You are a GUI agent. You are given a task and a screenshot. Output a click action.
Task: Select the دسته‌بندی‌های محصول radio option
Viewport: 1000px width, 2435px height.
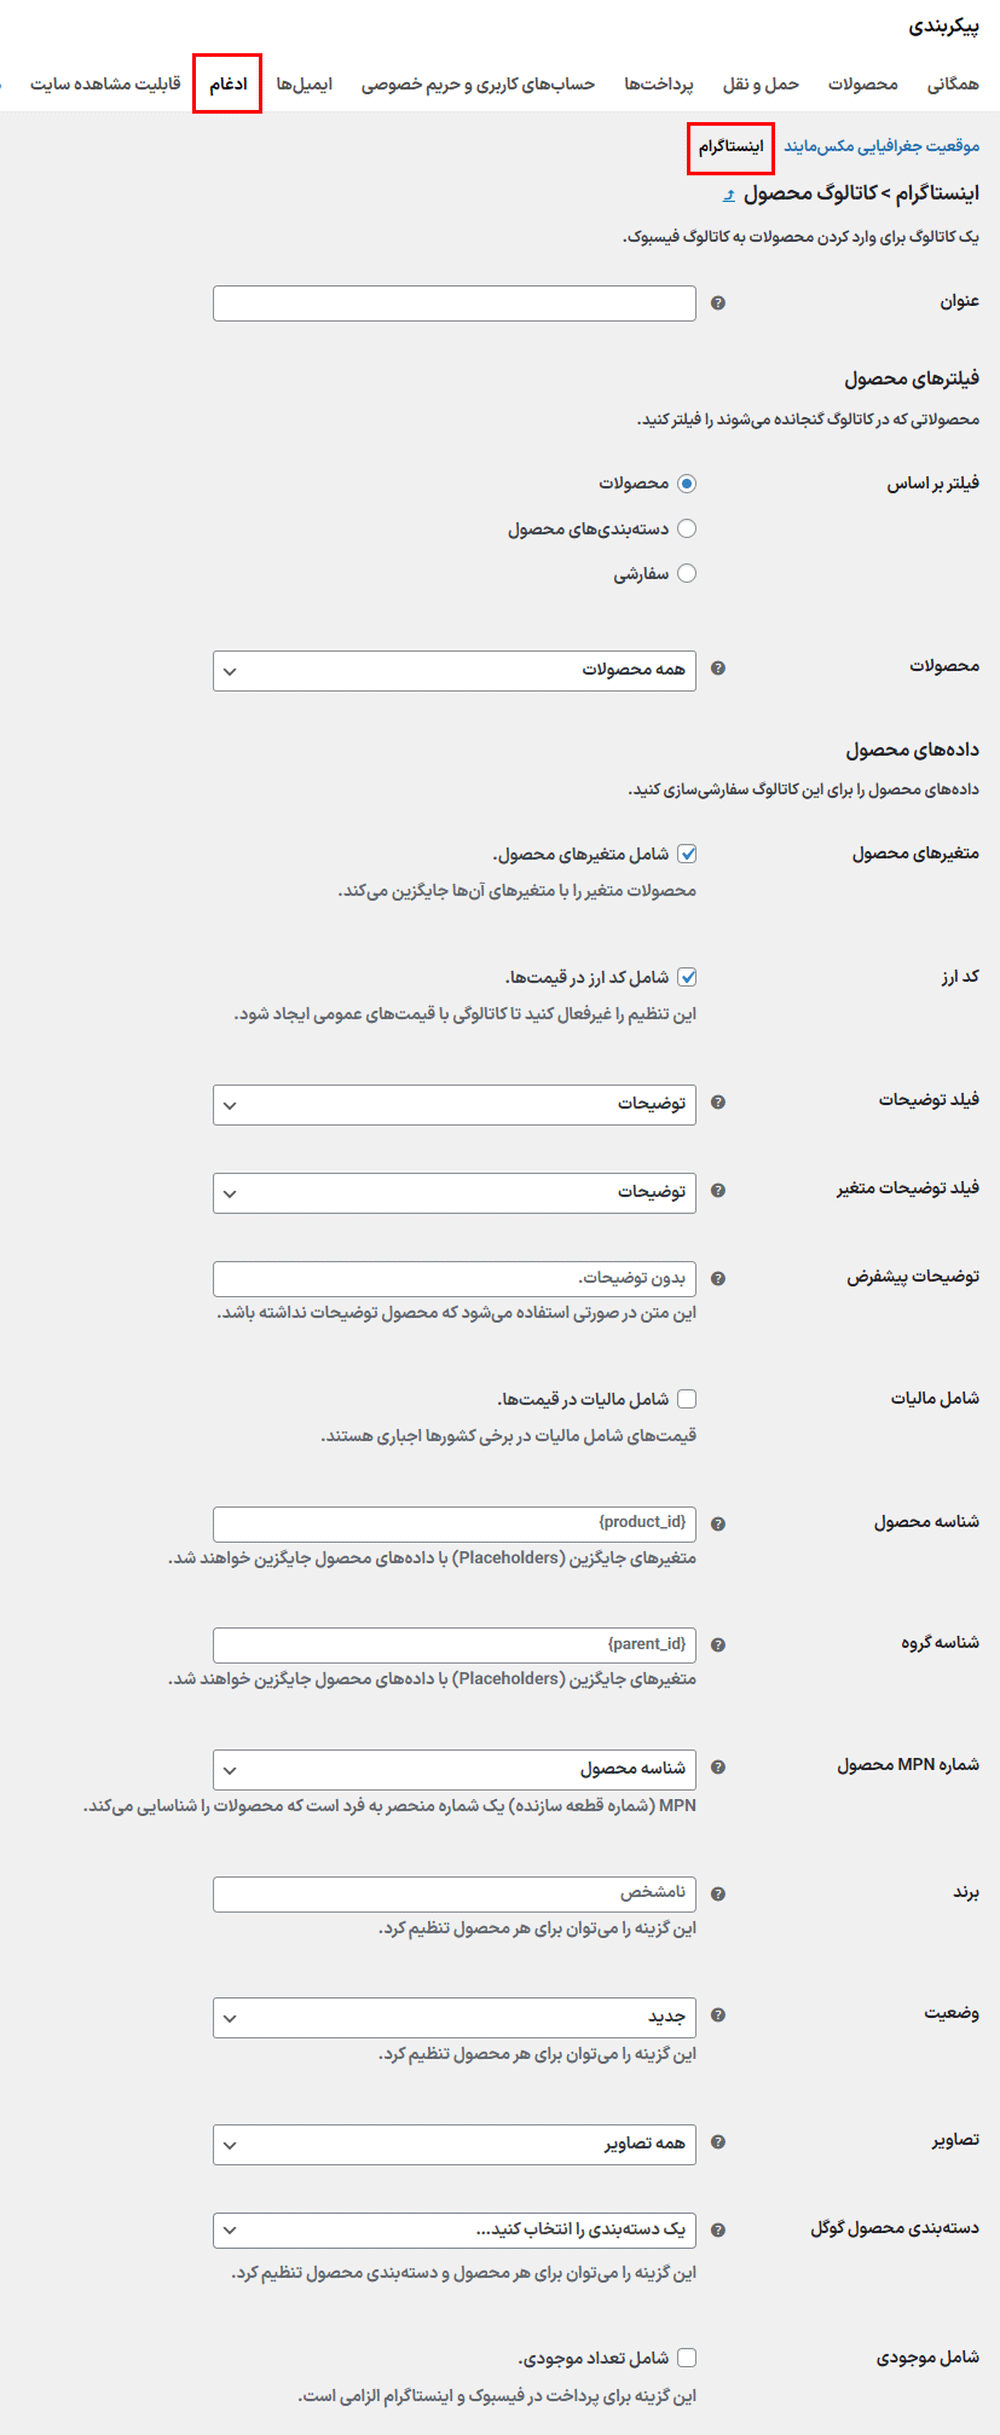pos(687,528)
